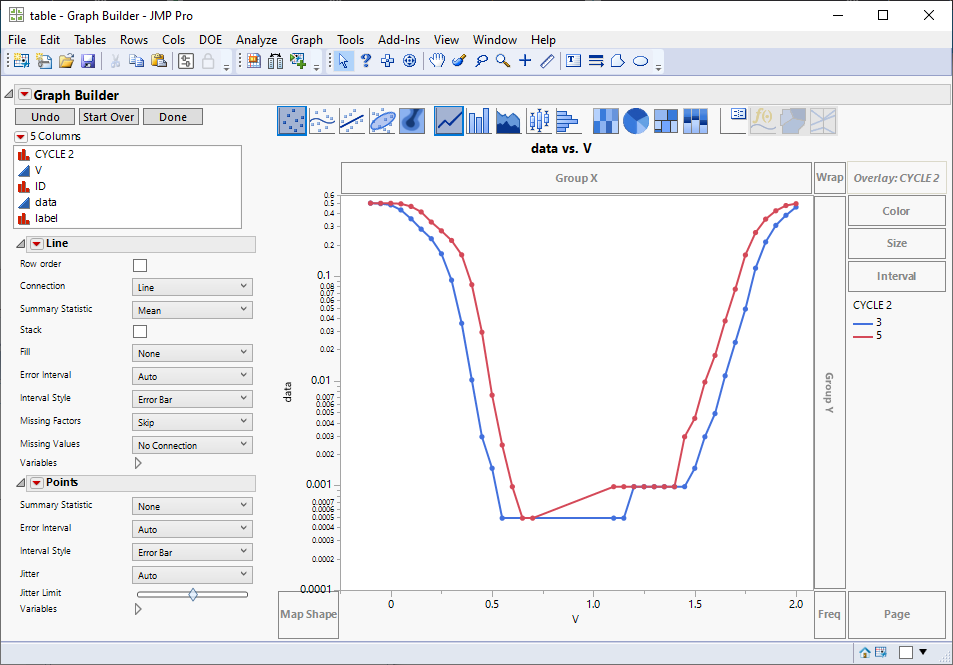Toggle the Stack checkbox
The height and width of the screenshot is (665, 953).
pos(140,331)
